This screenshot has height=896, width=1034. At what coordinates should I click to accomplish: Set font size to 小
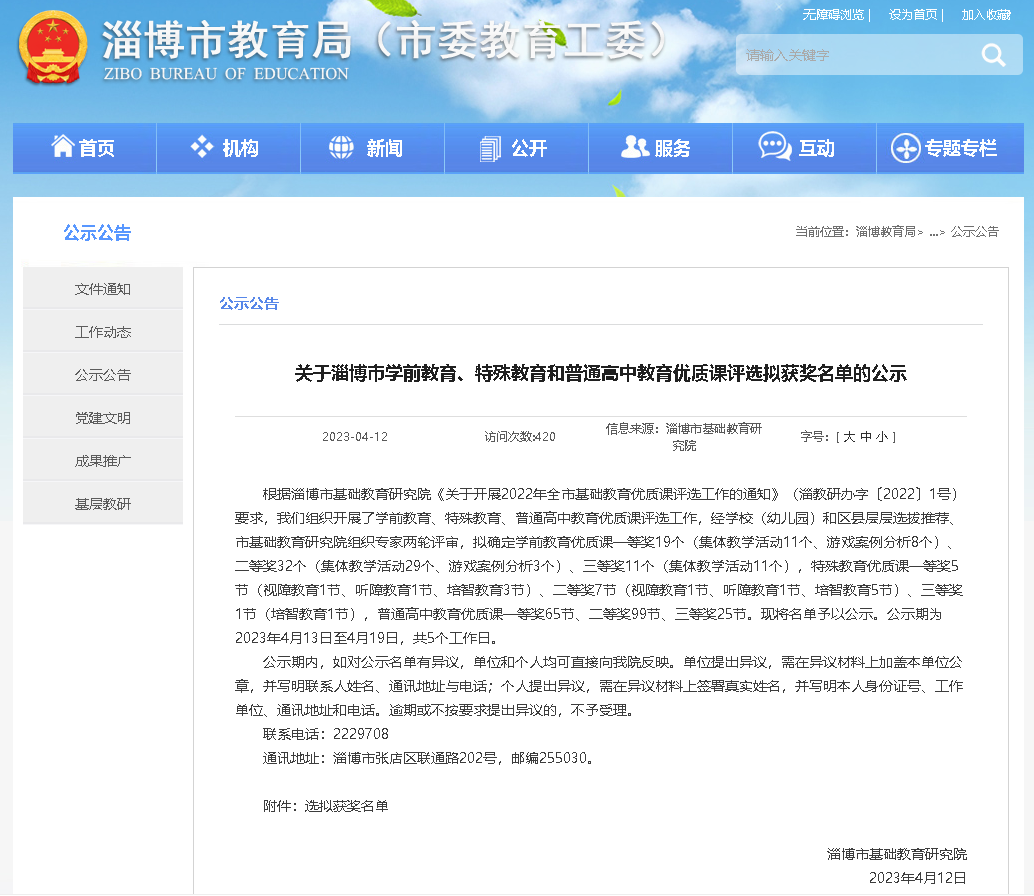882,436
